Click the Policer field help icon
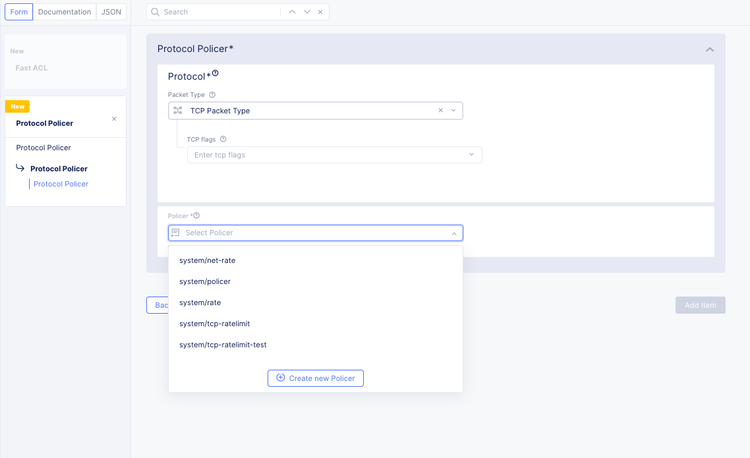Viewport: 750px width, 458px height. point(197,215)
